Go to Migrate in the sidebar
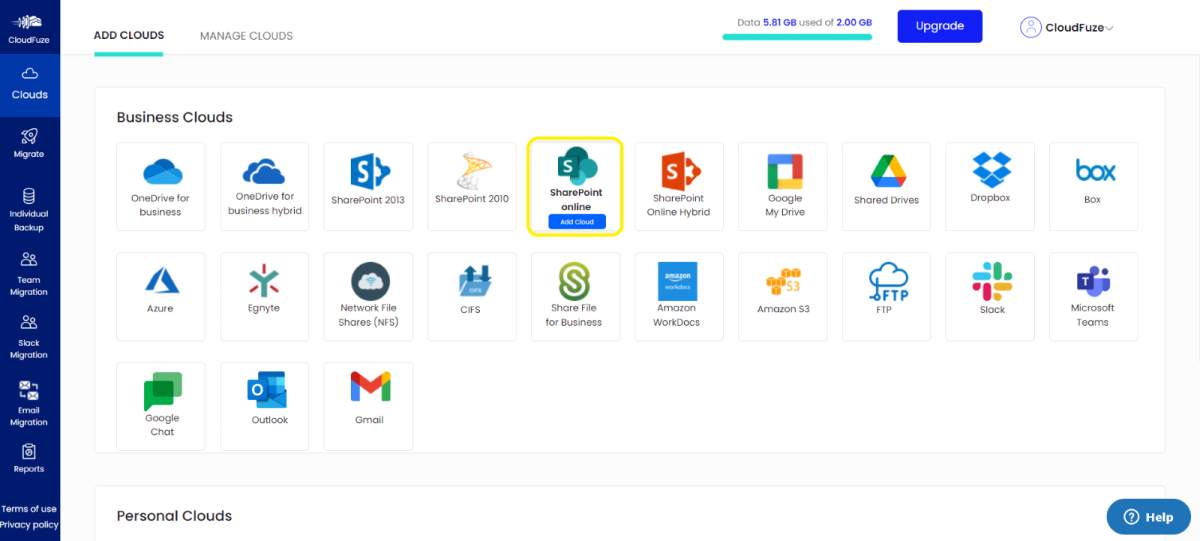 point(29,143)
